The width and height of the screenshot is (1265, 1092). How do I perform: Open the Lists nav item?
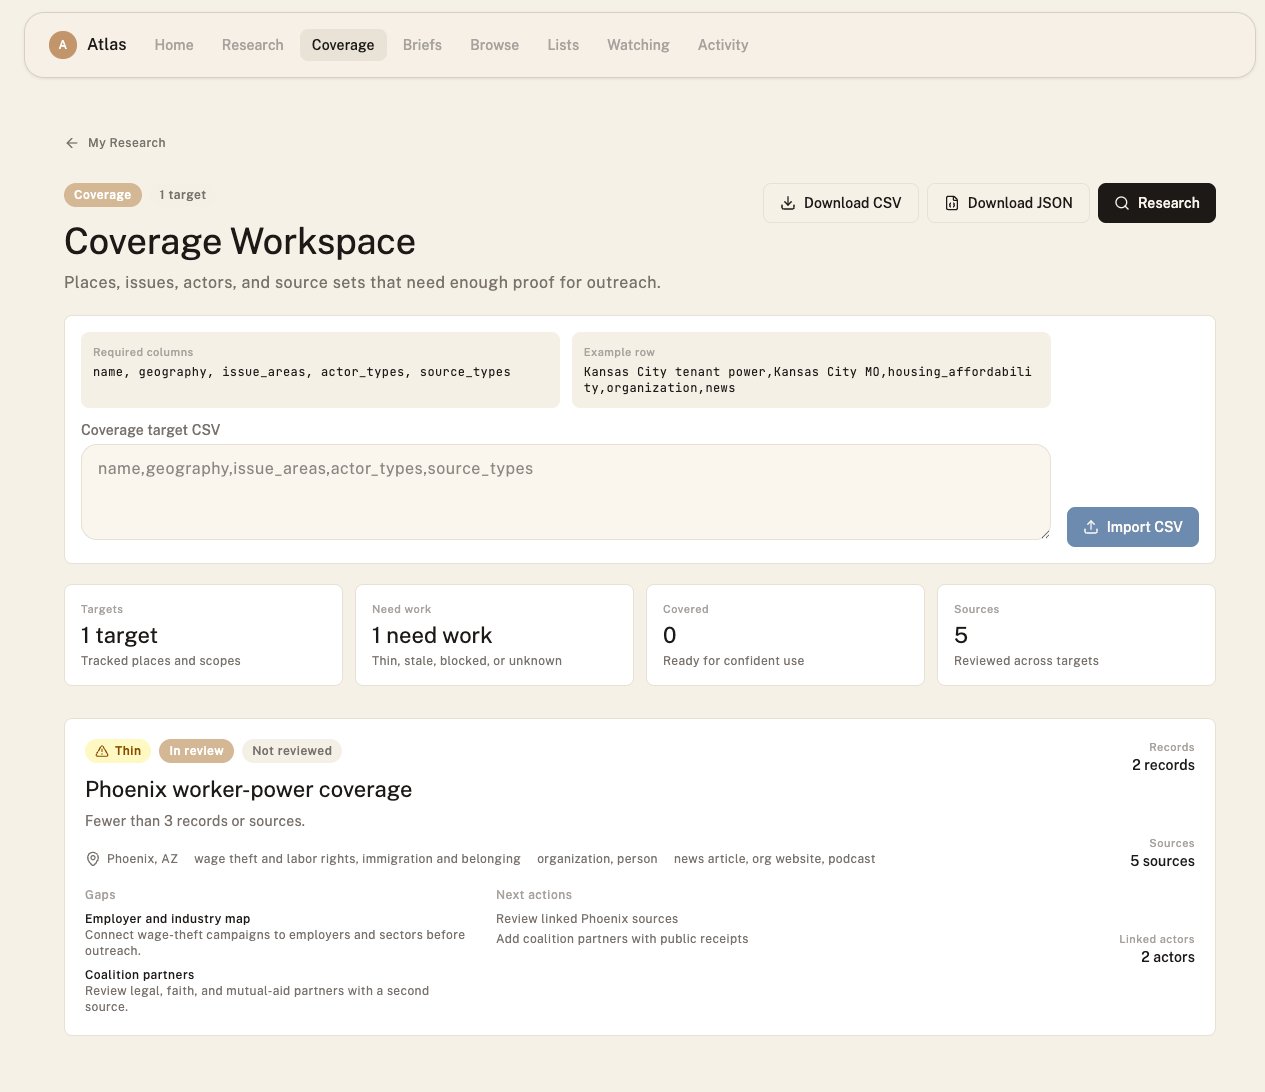click(x=563, y=45)
